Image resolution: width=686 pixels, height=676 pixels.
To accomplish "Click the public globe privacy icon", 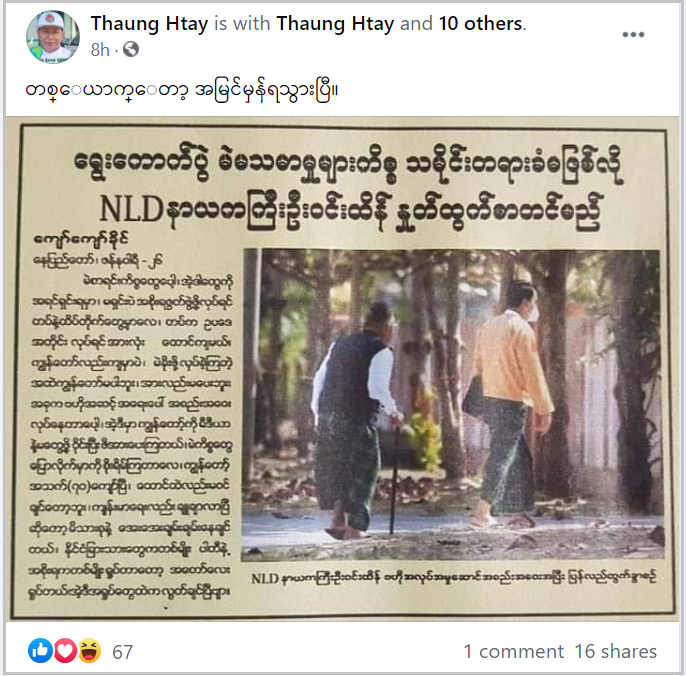I will coord(131,50).
